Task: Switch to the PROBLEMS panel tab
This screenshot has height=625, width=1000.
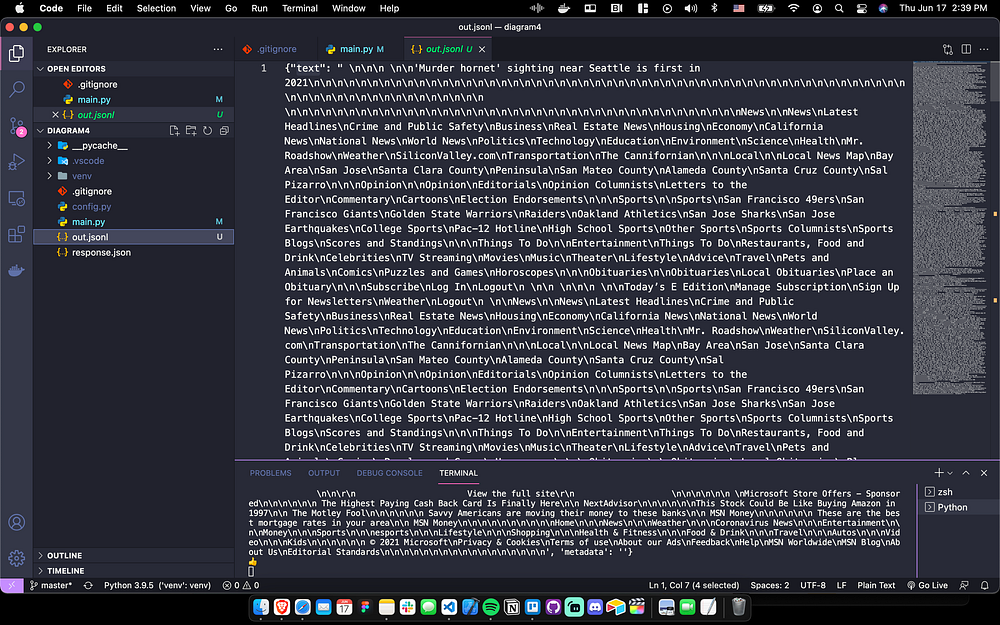Action: [270, 473]
